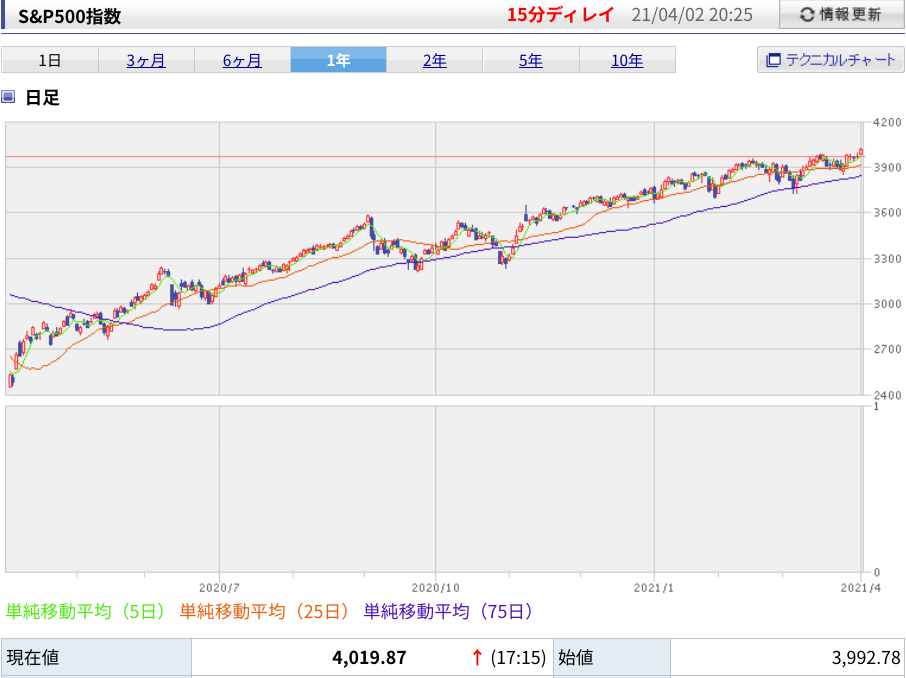This screenshot has height=678, width=906.
Task: Click the 2400 price axis label
Action: (x=887, y=395)
